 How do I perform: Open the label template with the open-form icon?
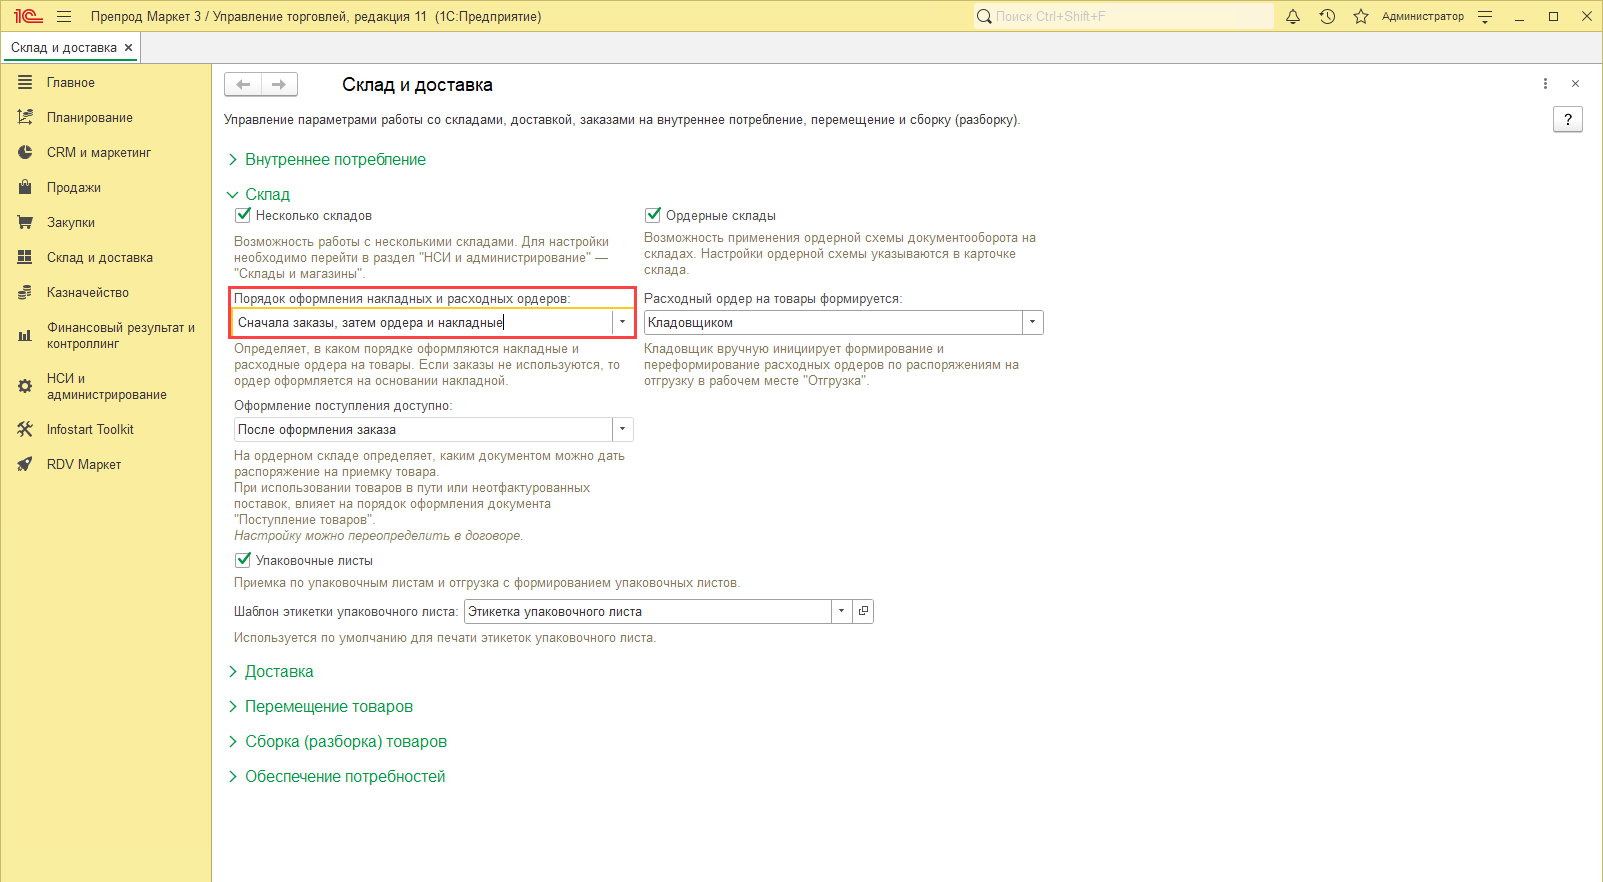863,611
